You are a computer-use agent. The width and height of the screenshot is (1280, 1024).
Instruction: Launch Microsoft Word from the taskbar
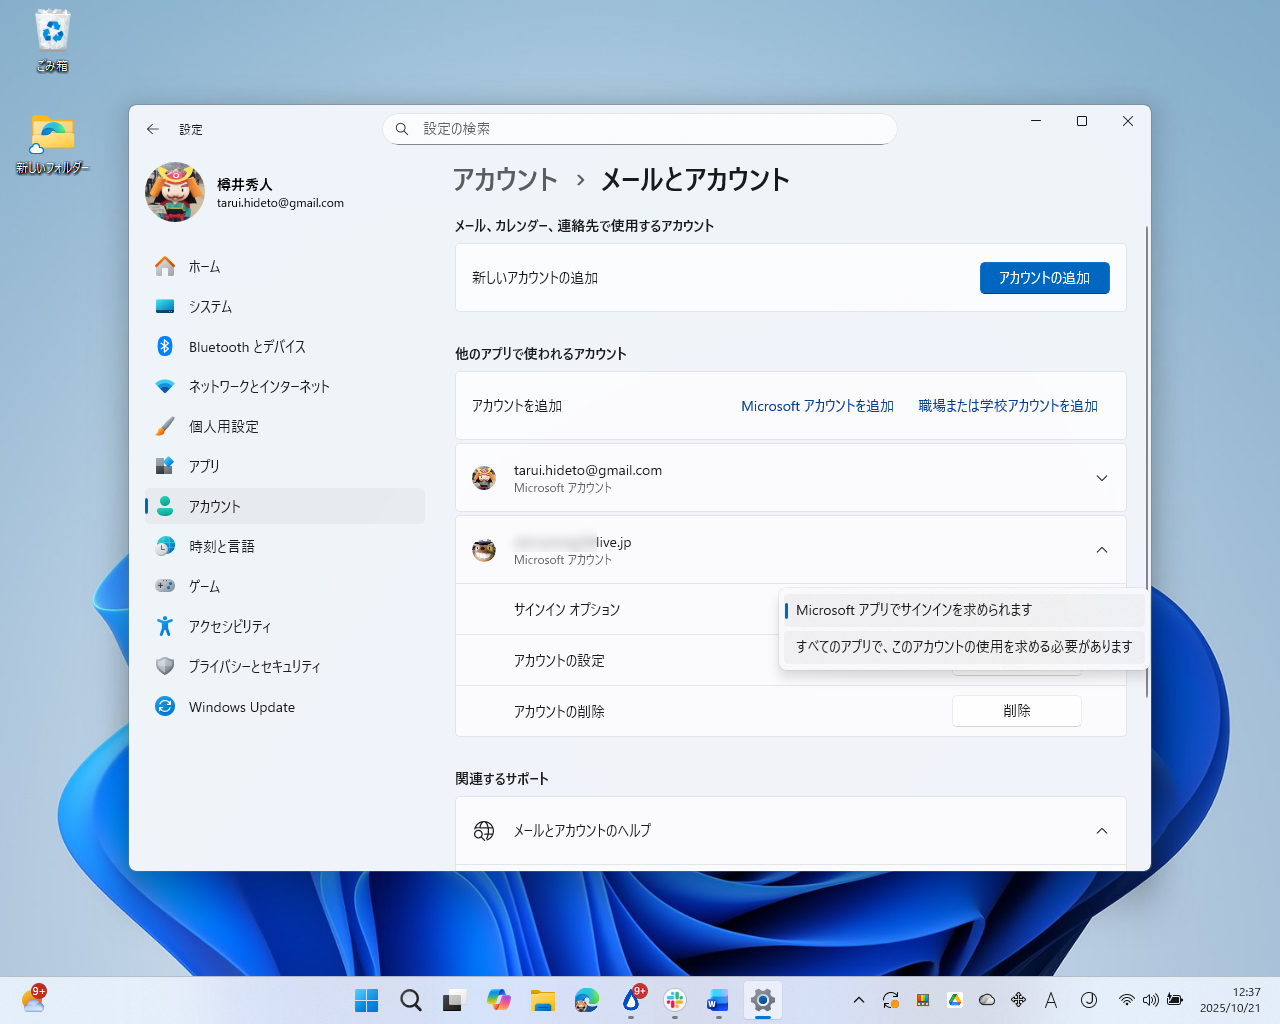point(717,1000)
